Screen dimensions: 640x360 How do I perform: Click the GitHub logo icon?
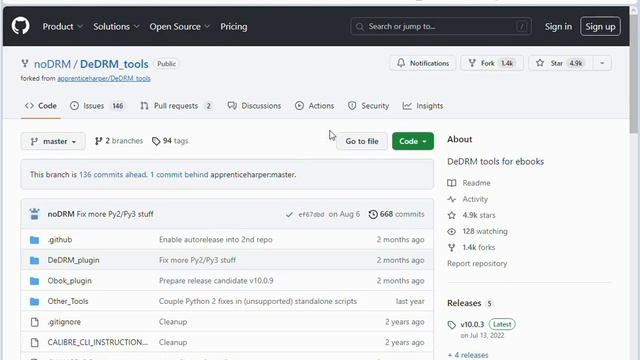pyautogui.click(x=20, y=26)
